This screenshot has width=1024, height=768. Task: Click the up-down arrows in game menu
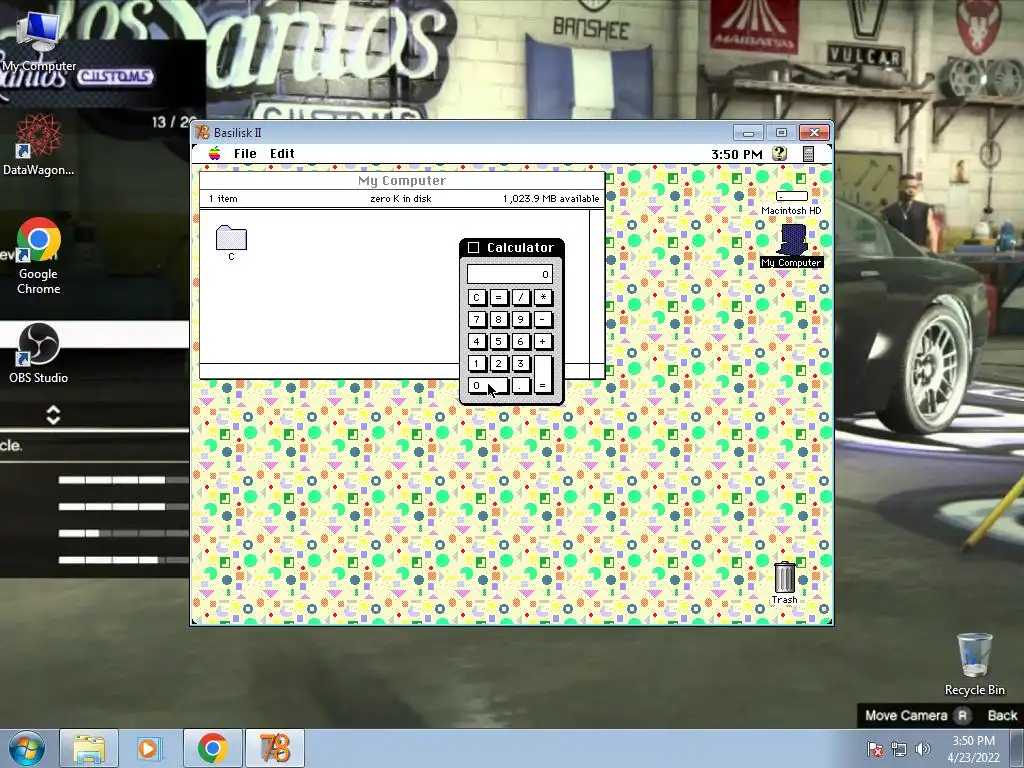pos(54,415)
